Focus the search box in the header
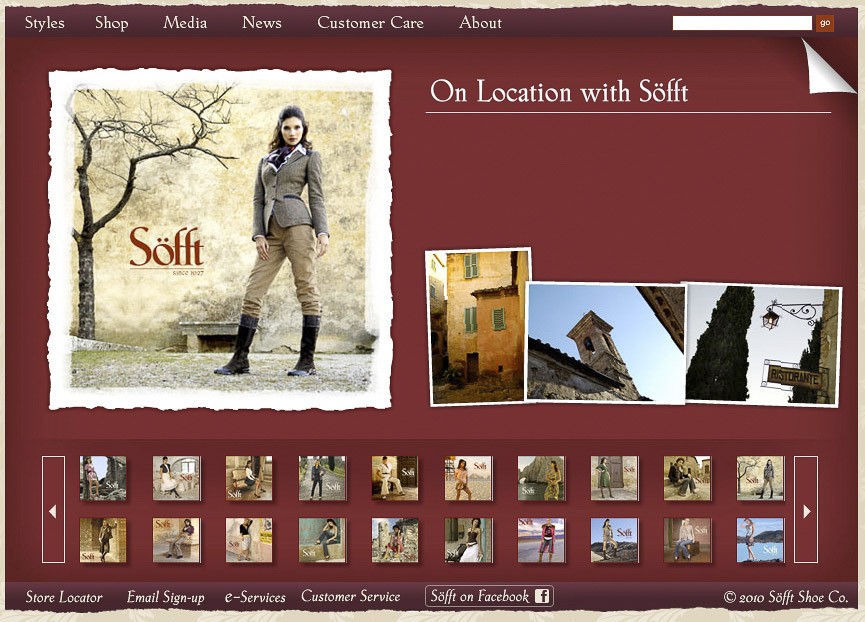The width and height of the screenshot is (865, 622). [x=742, y=23]
